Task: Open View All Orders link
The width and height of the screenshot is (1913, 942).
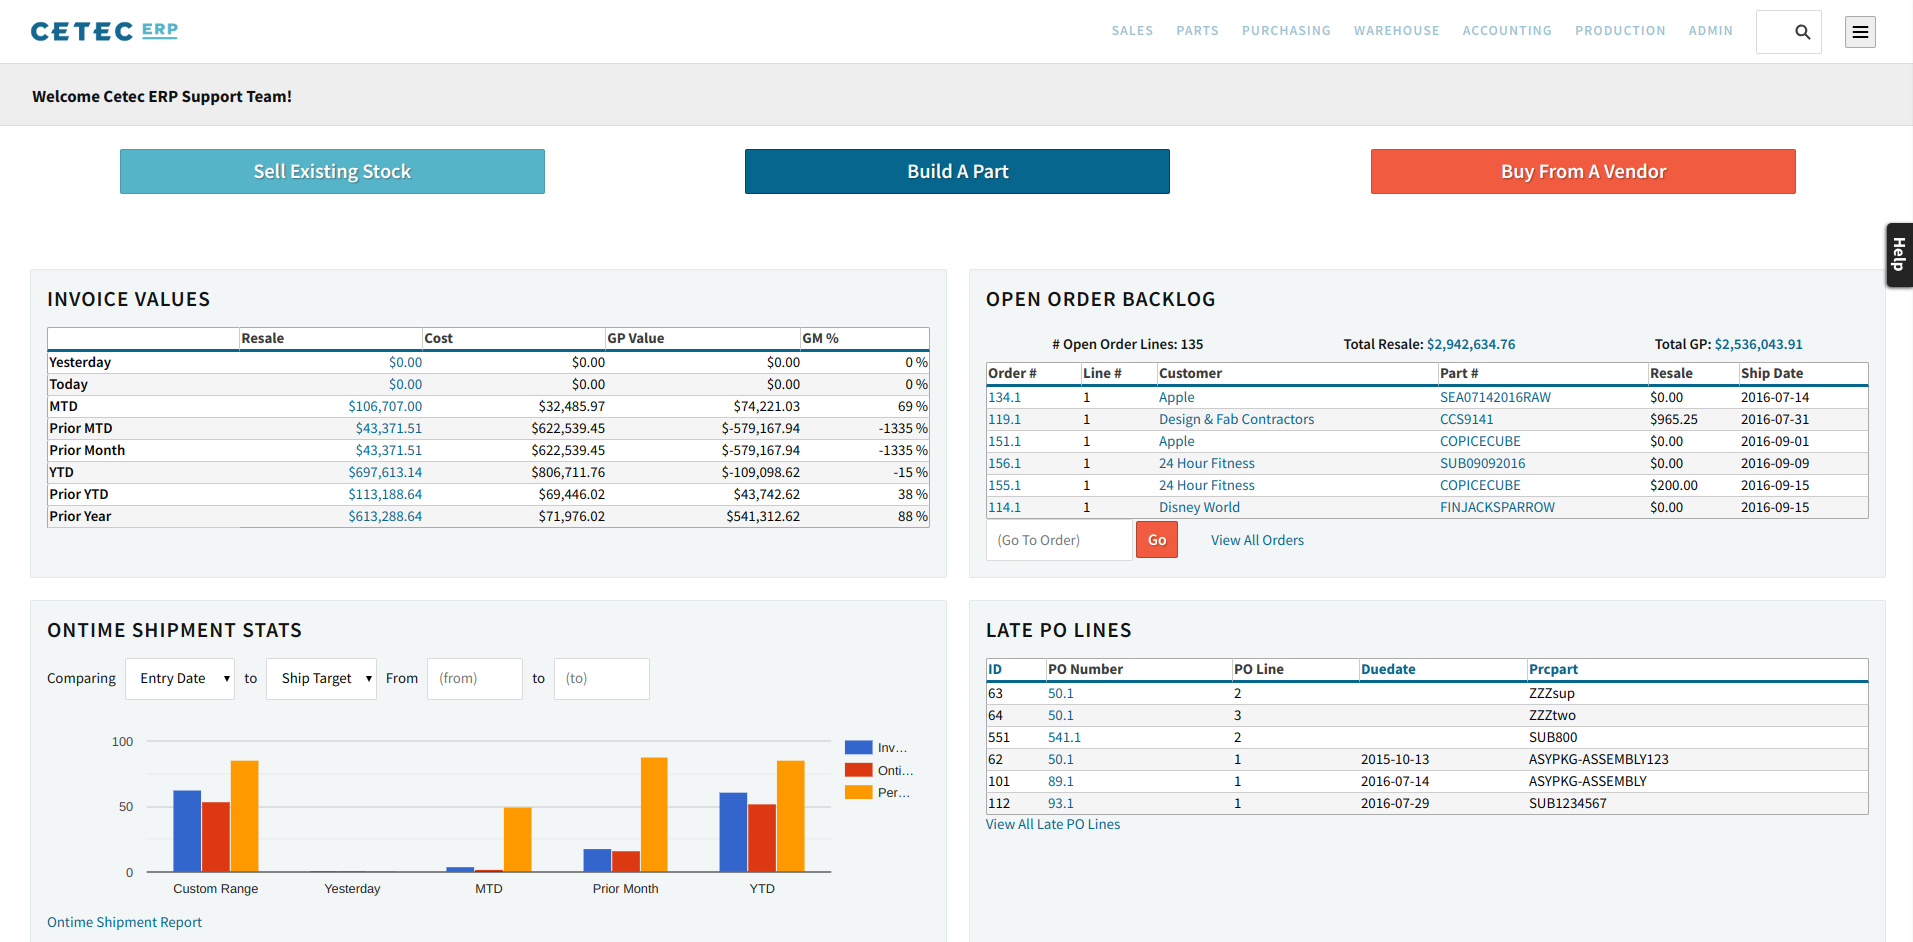Action: [x=1257, y=540]
